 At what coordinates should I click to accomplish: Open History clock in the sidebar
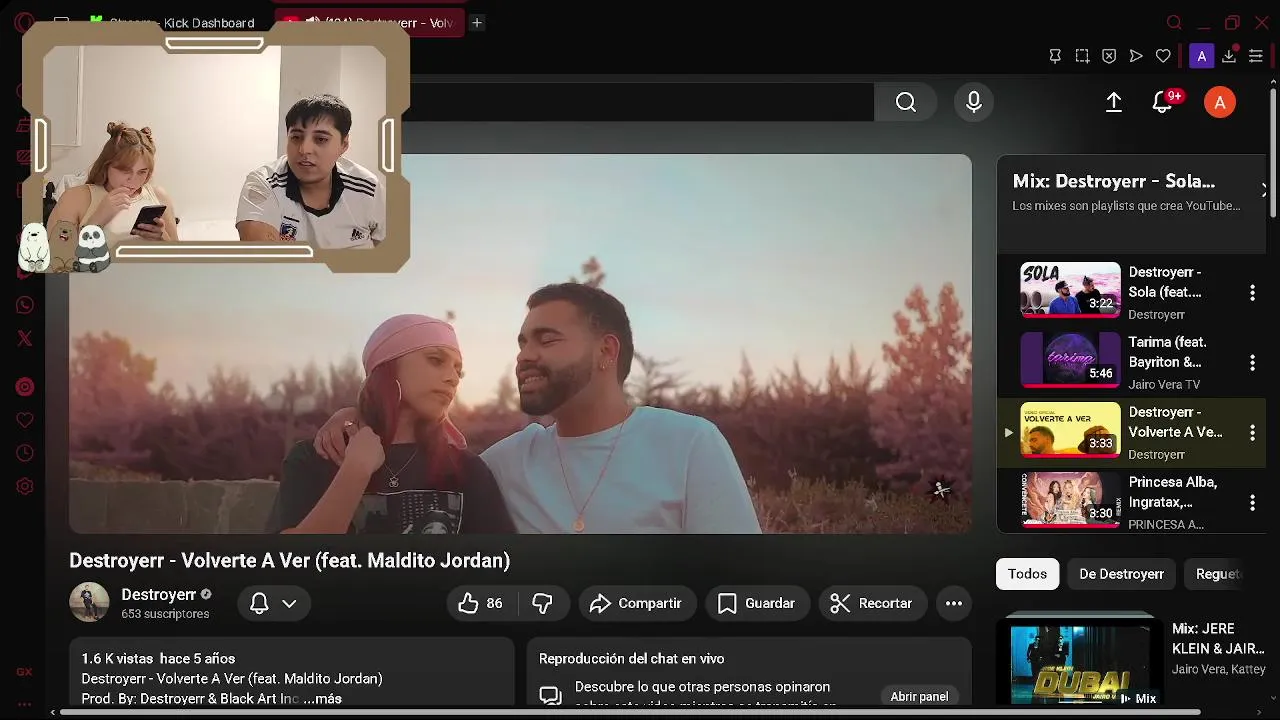click(x=25, y=453)
